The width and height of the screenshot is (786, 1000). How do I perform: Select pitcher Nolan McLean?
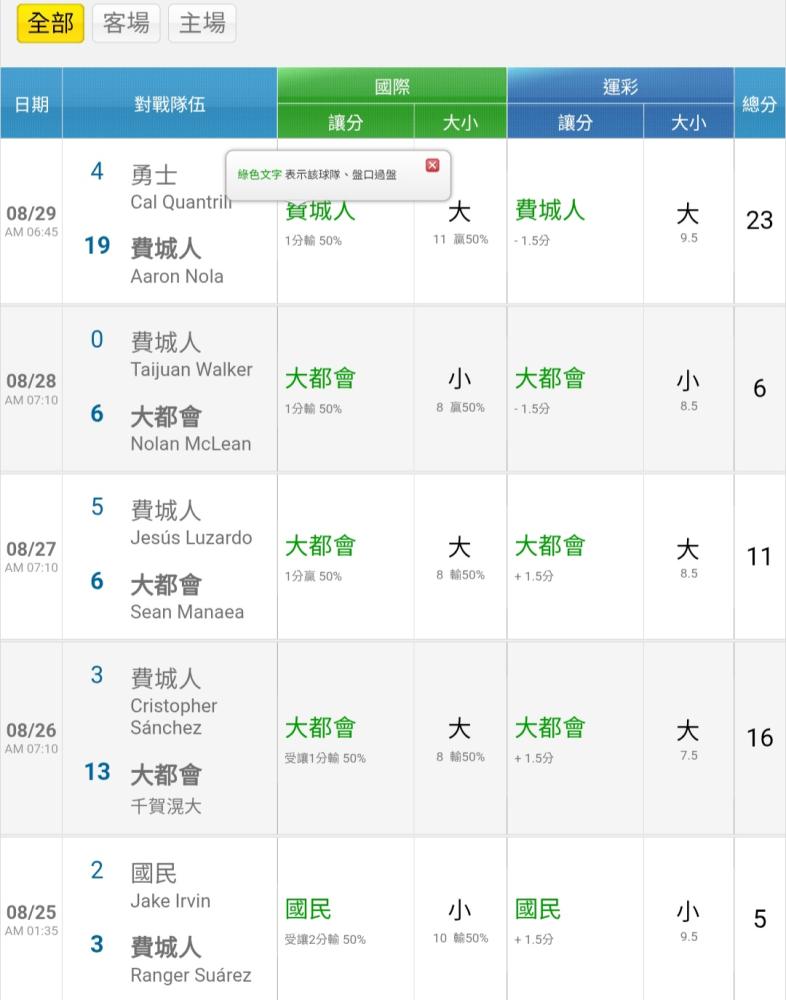point(190,444)
